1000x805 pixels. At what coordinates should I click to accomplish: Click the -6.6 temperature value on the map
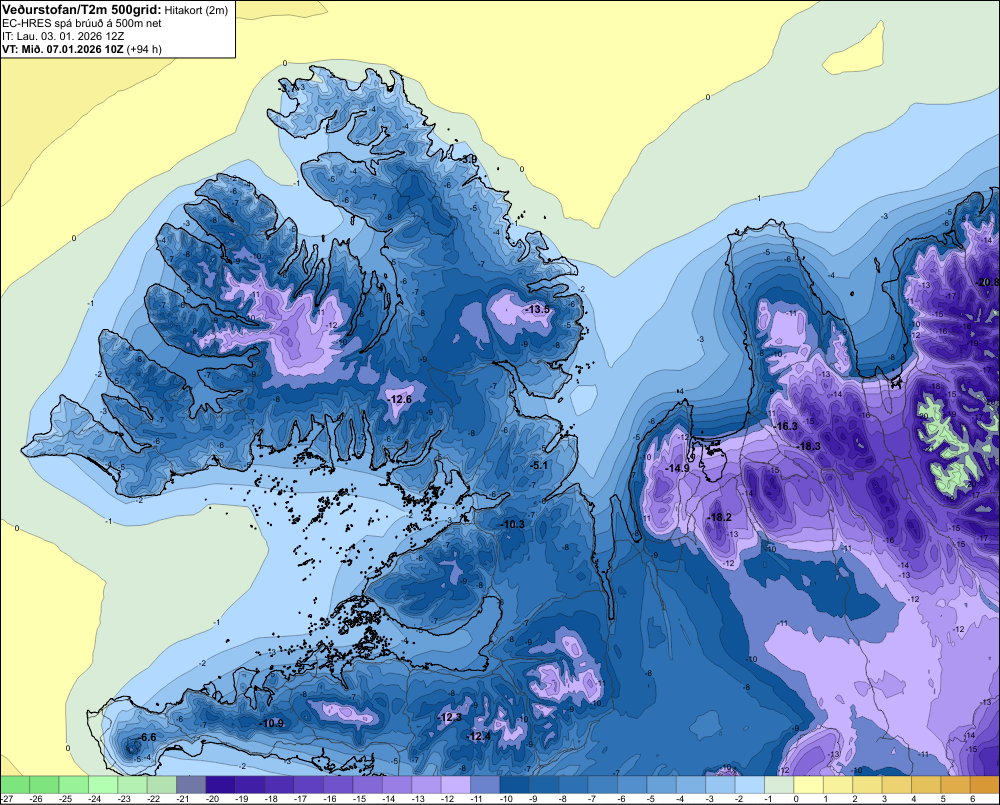point(147,737)
